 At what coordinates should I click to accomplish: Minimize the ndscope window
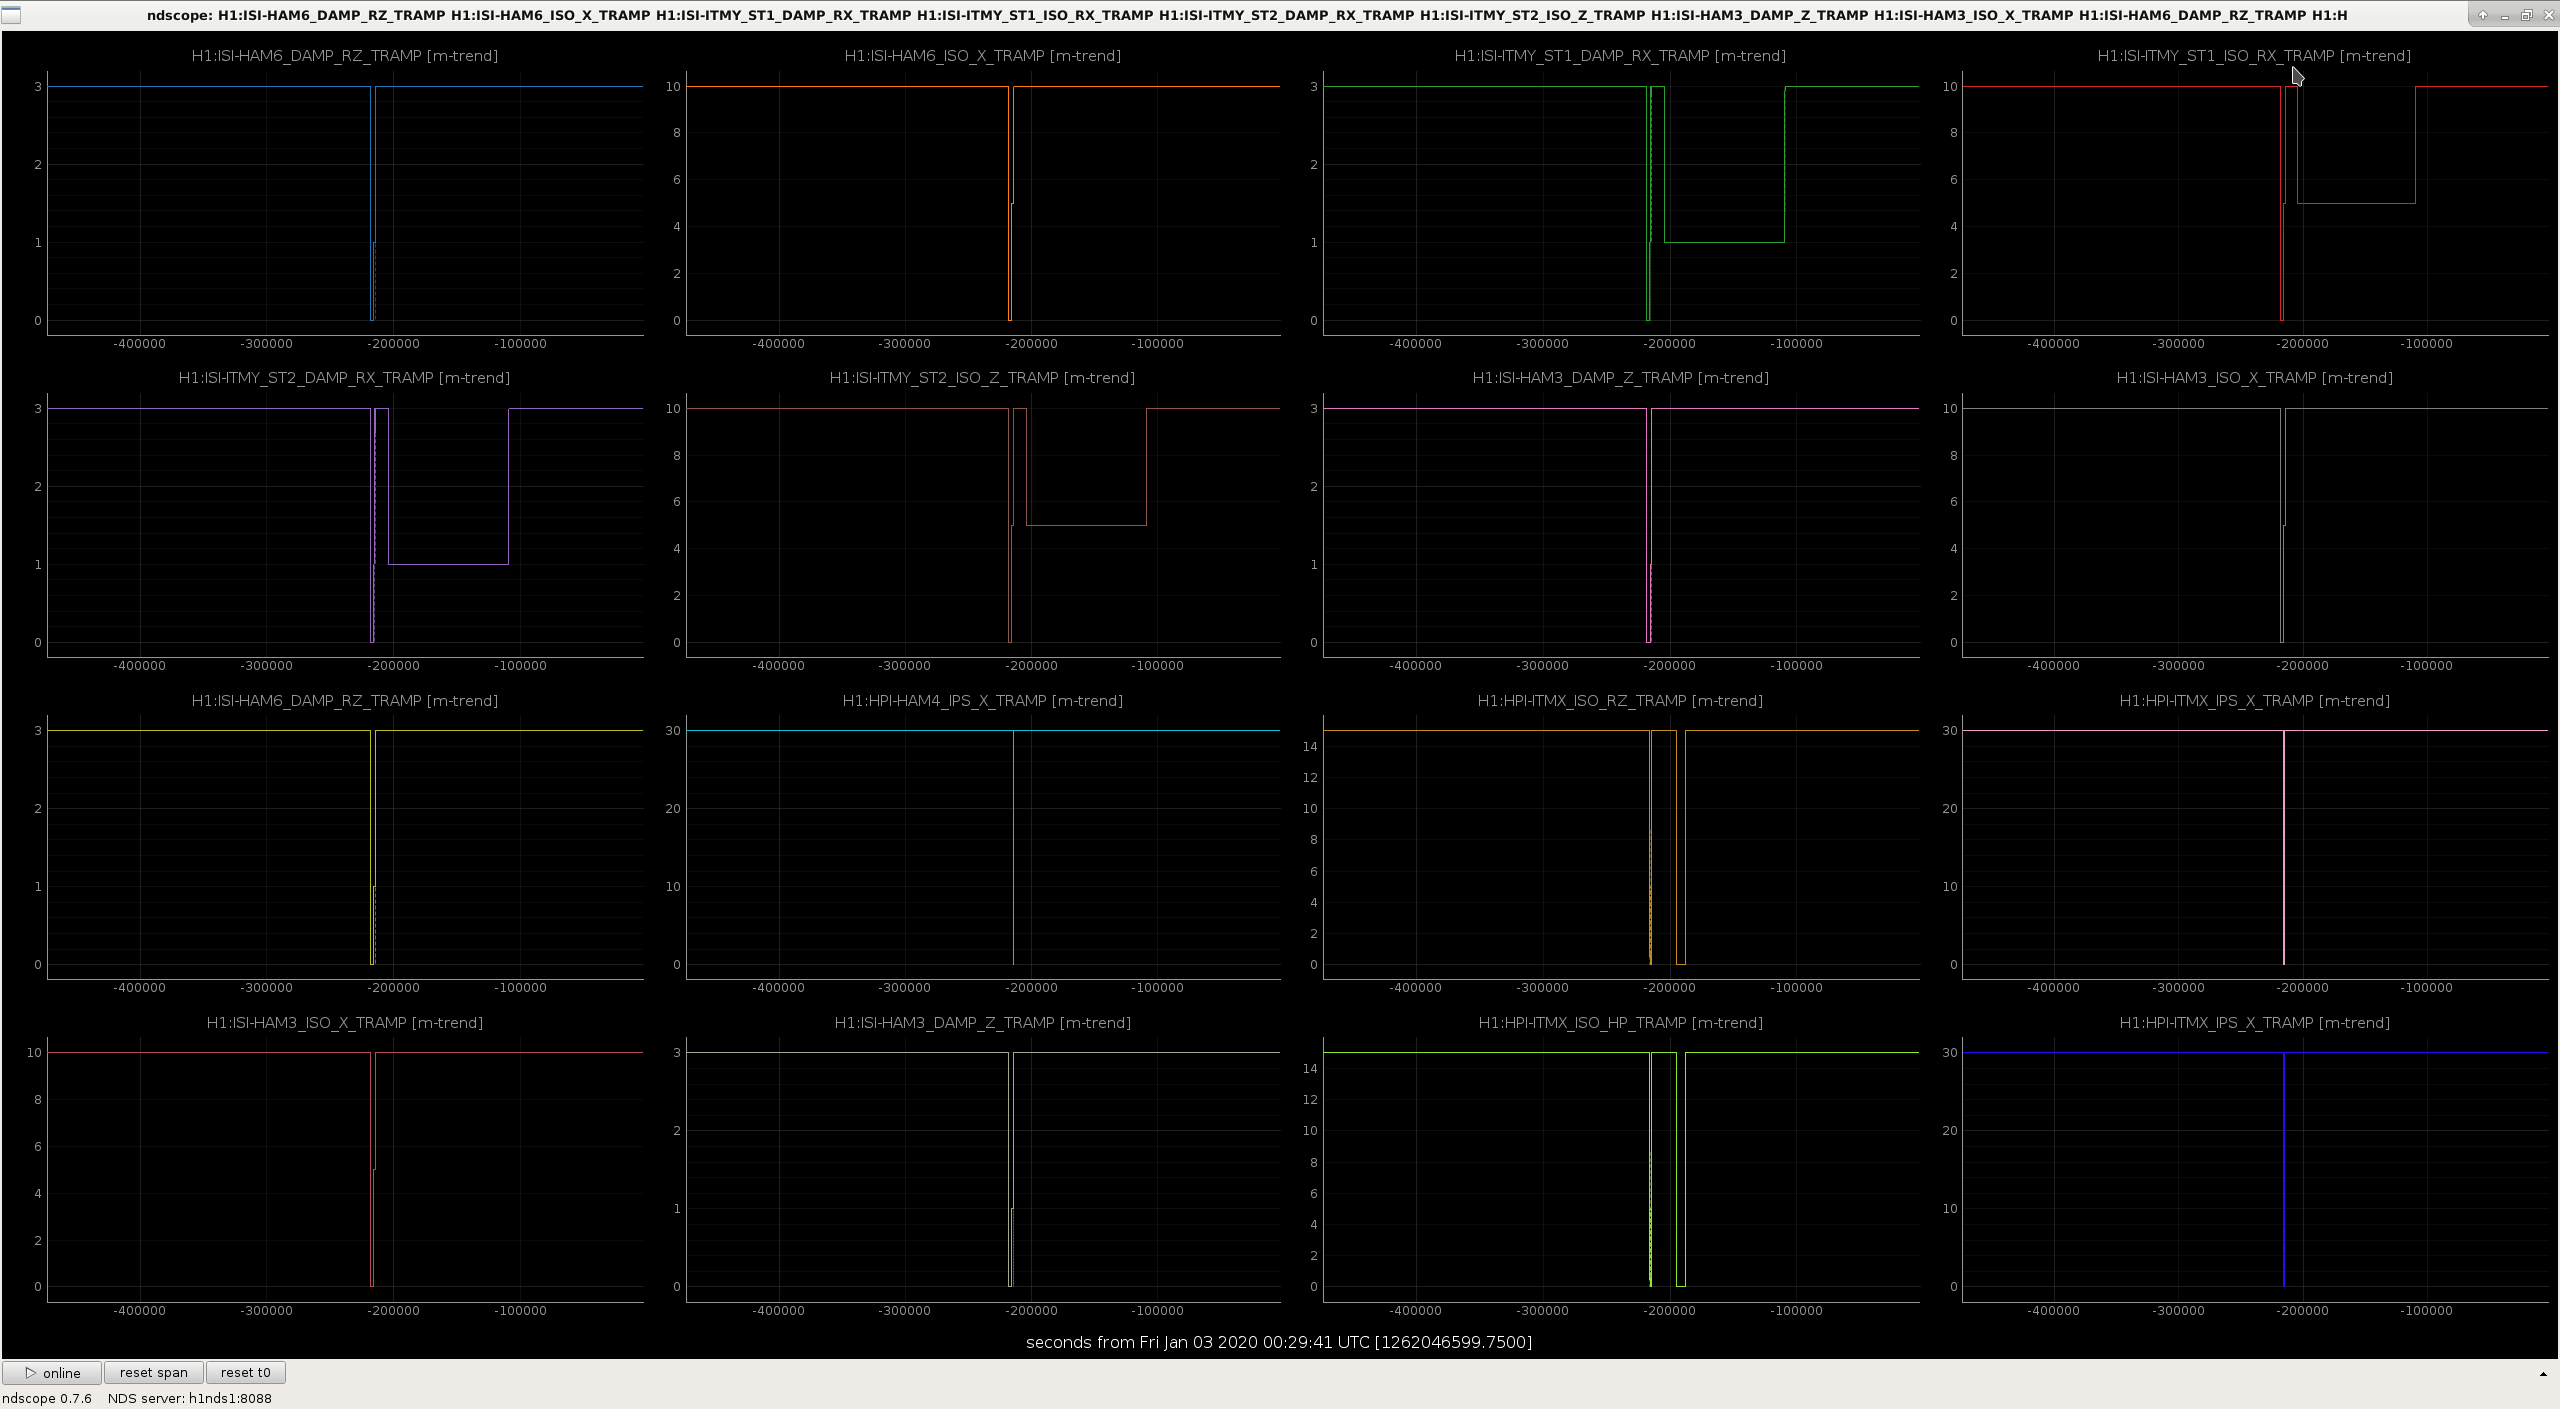(x=2506, y=15)
